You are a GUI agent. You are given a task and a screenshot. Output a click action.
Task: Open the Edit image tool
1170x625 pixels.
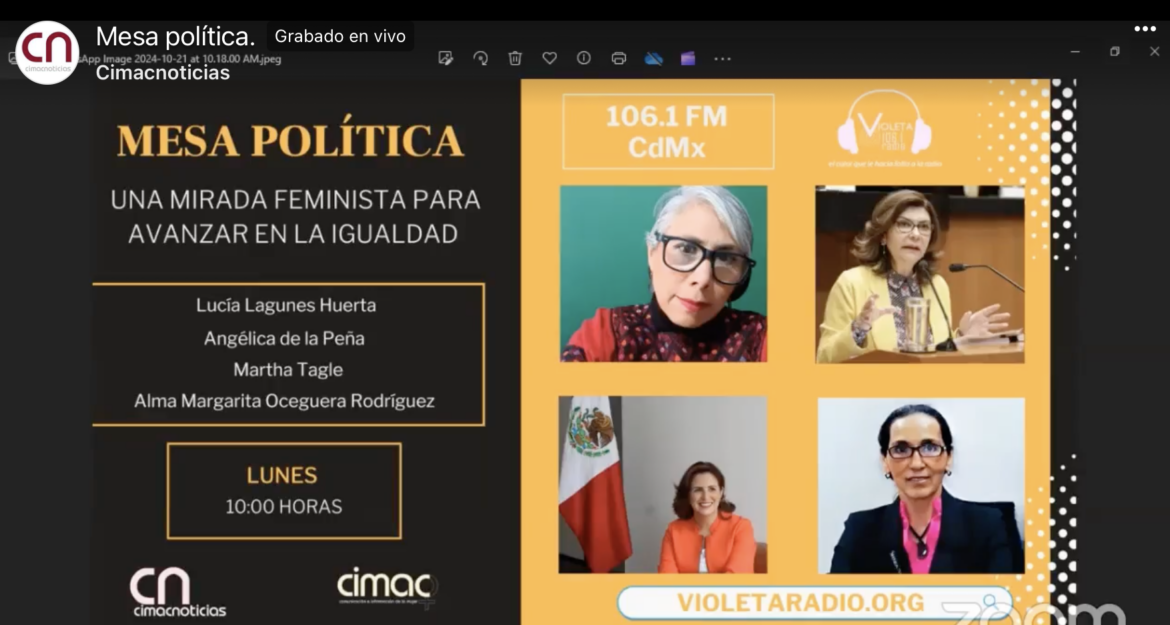(446, 58)
